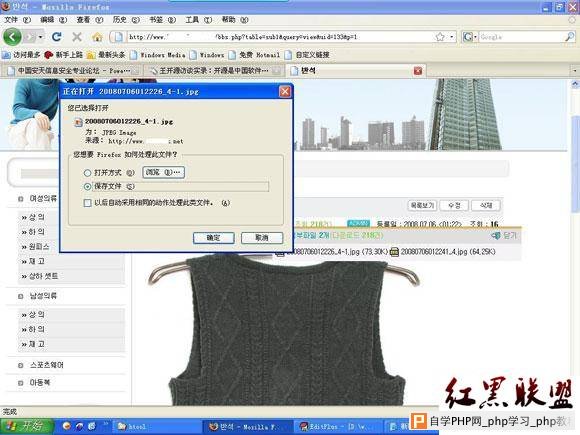Open the 书签 bookmarks menu
Image resolution: width=580 pixels, height=435 pixels.
coord(162,20)
